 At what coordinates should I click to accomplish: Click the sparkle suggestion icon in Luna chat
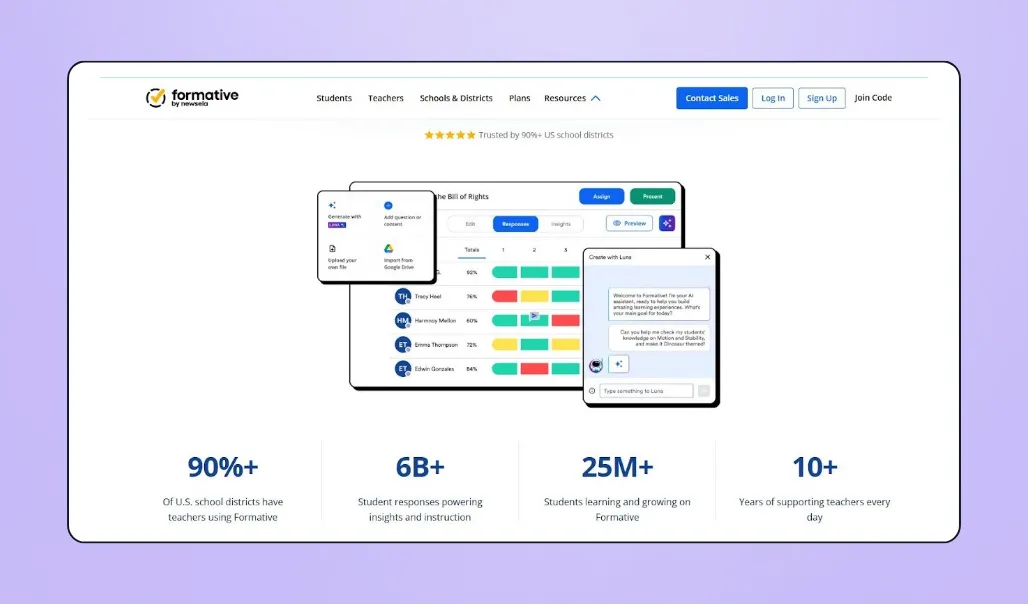620,364
